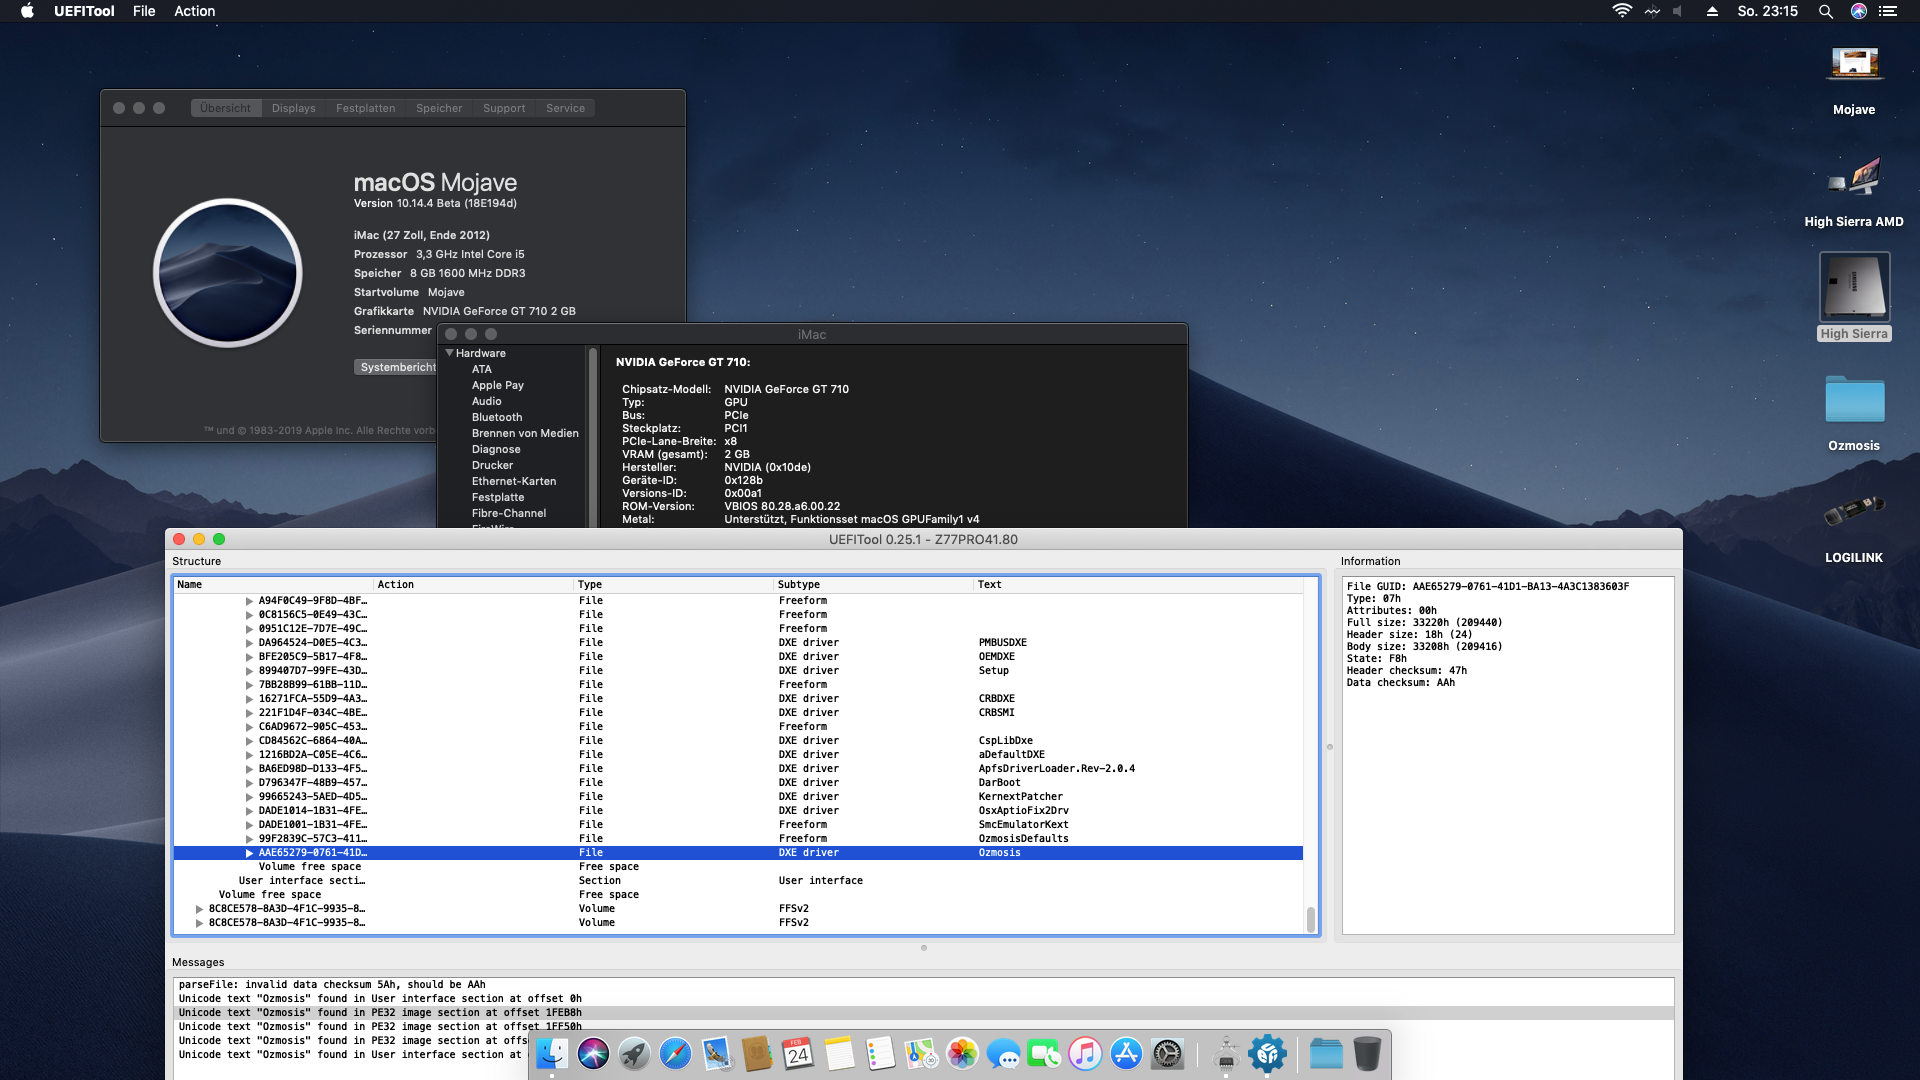Switch to the Speicher tab

[x=439, y=108]
